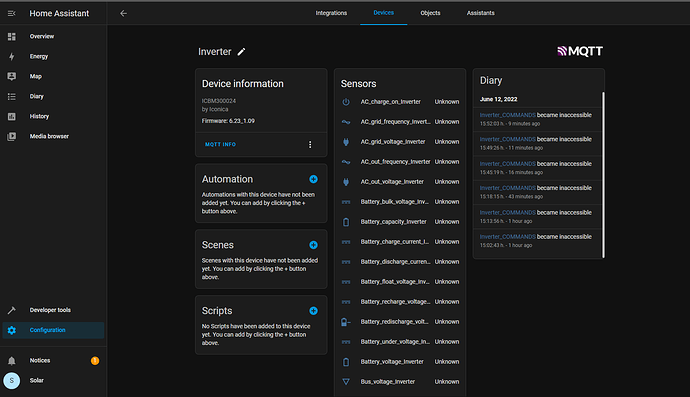Go back with the arrow icon
The height and width of the screenshot is (397, 690).
coord(124,13)
